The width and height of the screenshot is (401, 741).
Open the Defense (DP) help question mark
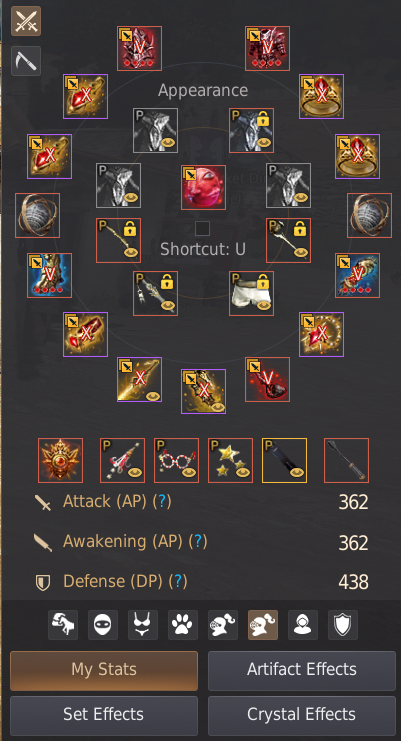(x=178, y=581)
